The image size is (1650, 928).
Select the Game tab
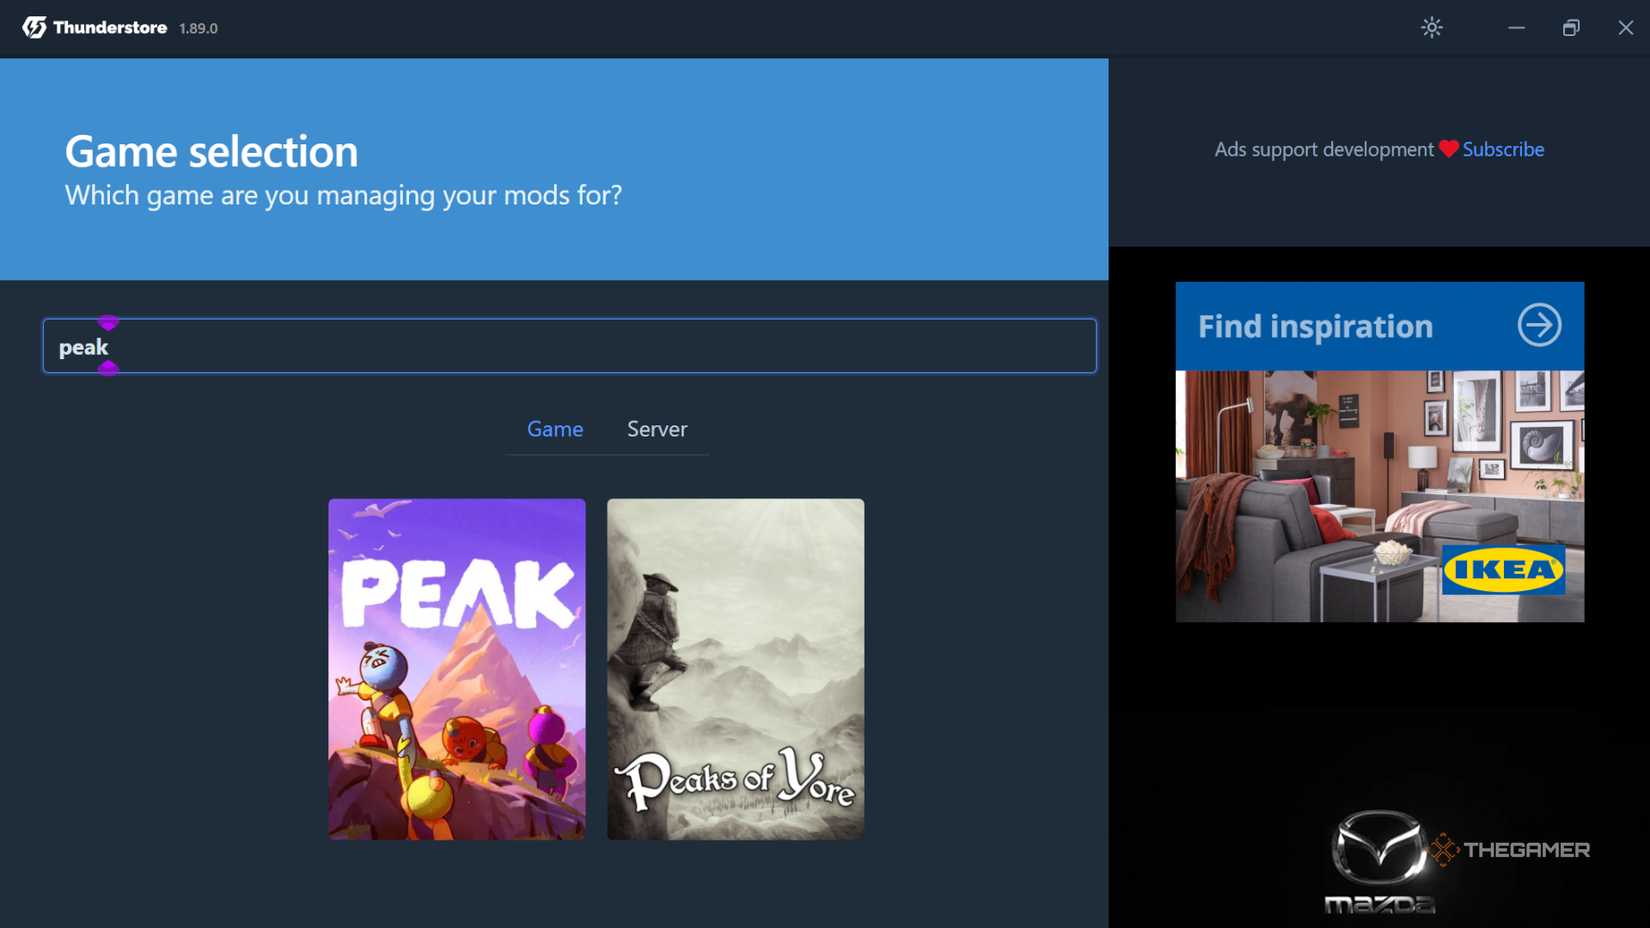554,429
